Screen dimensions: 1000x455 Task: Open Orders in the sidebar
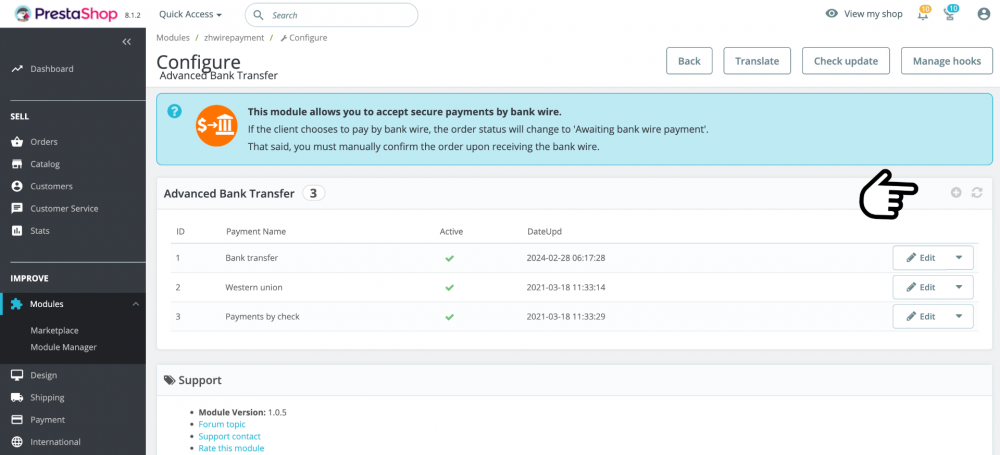click(44, 142)
